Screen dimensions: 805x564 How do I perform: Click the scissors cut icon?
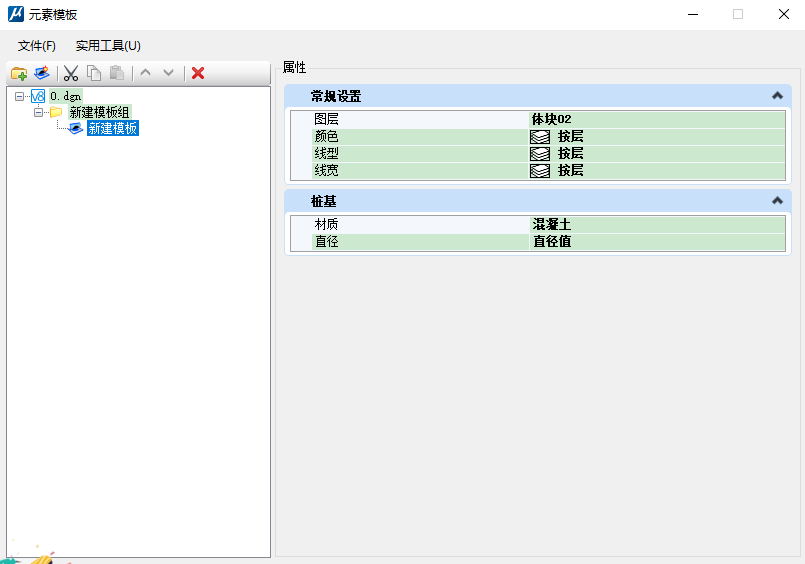[71, 73]
